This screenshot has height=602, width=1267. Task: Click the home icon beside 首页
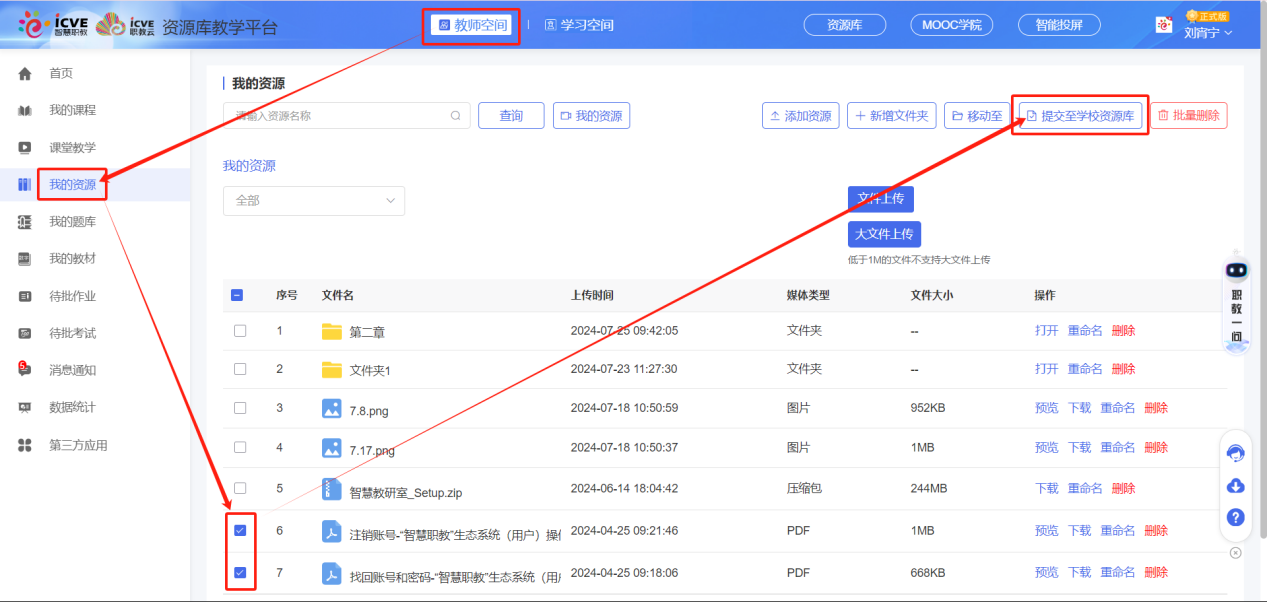click(25, 73)
